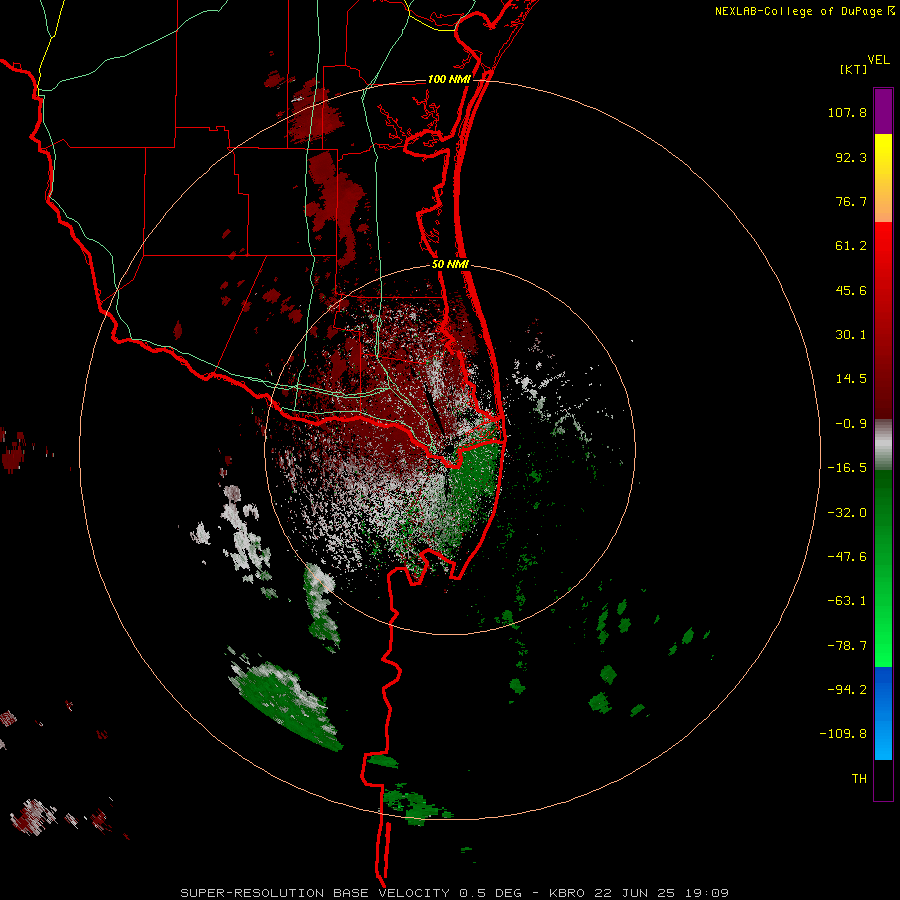Click the 107.8 legend value
The image size is (900, 900).
847,112
